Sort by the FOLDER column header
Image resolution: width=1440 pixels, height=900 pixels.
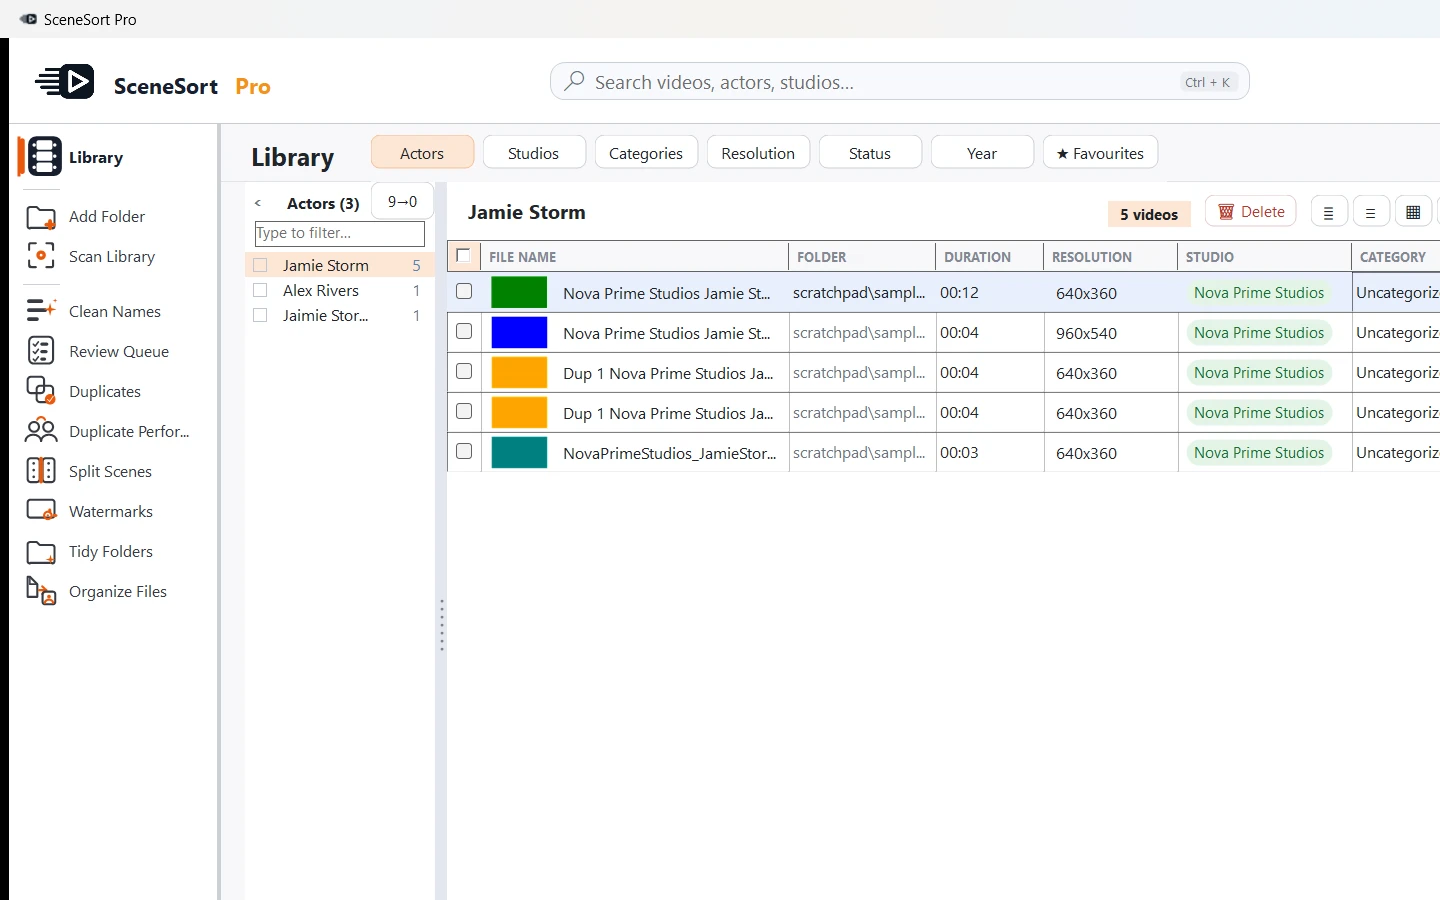863,257
